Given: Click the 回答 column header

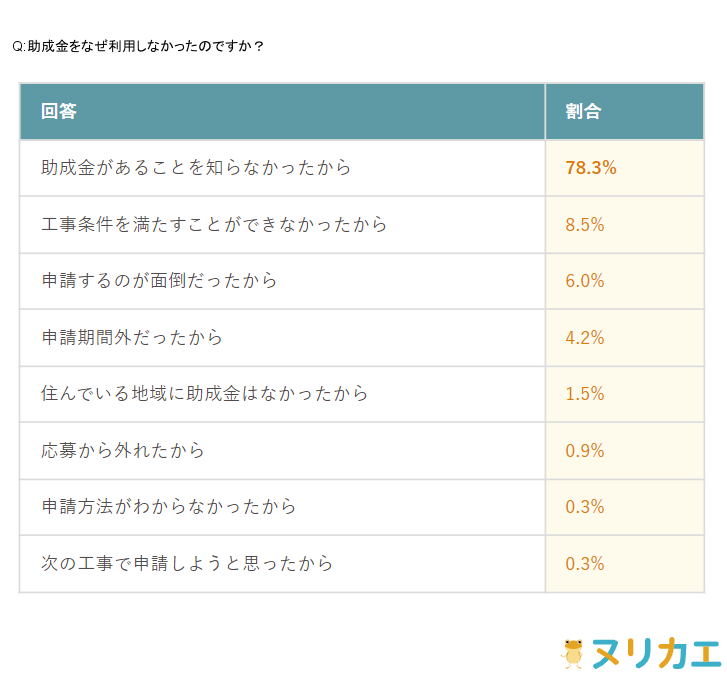Looking at the screenshot, I should pyautogui.click(x=59, y=111).
